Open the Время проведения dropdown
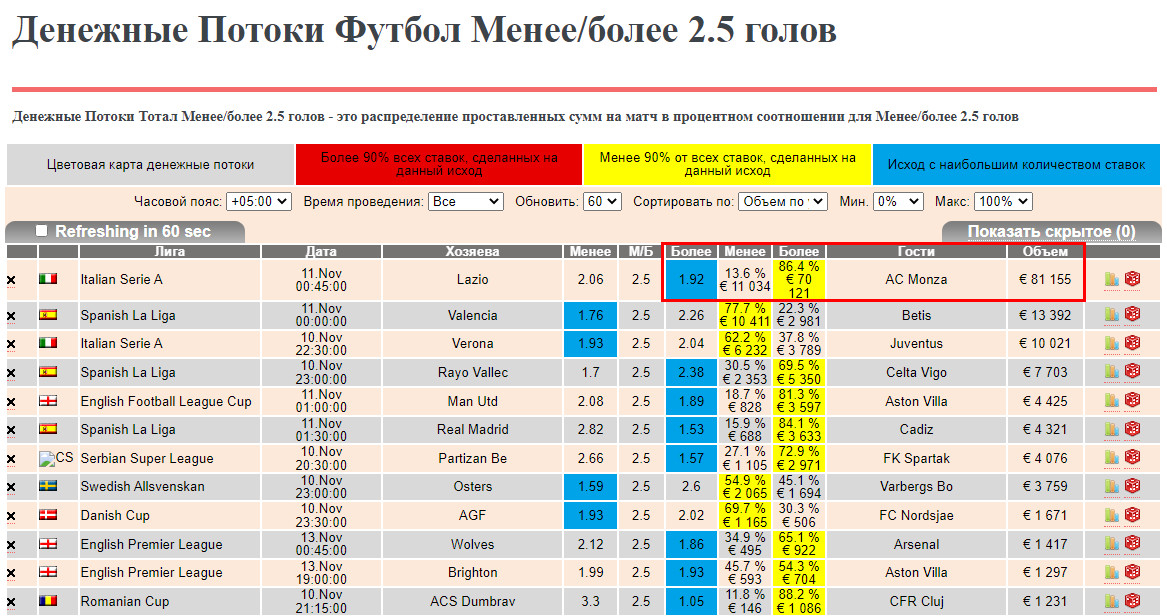This screenshot has width=1167, height=616. [466, 202]
